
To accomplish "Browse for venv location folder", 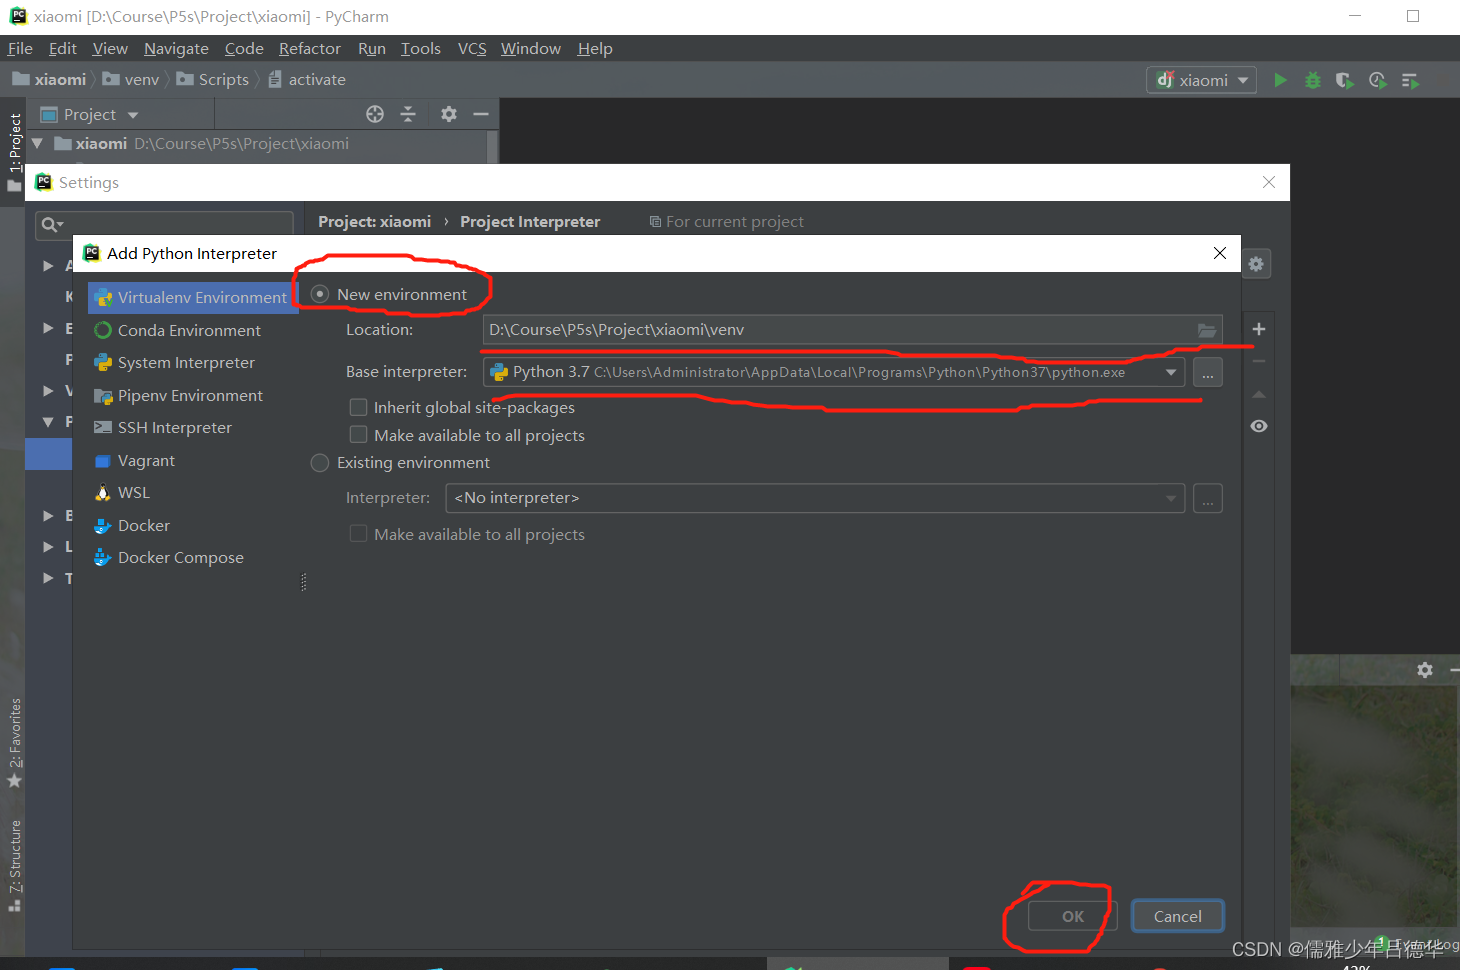I will coord(1207,330).
